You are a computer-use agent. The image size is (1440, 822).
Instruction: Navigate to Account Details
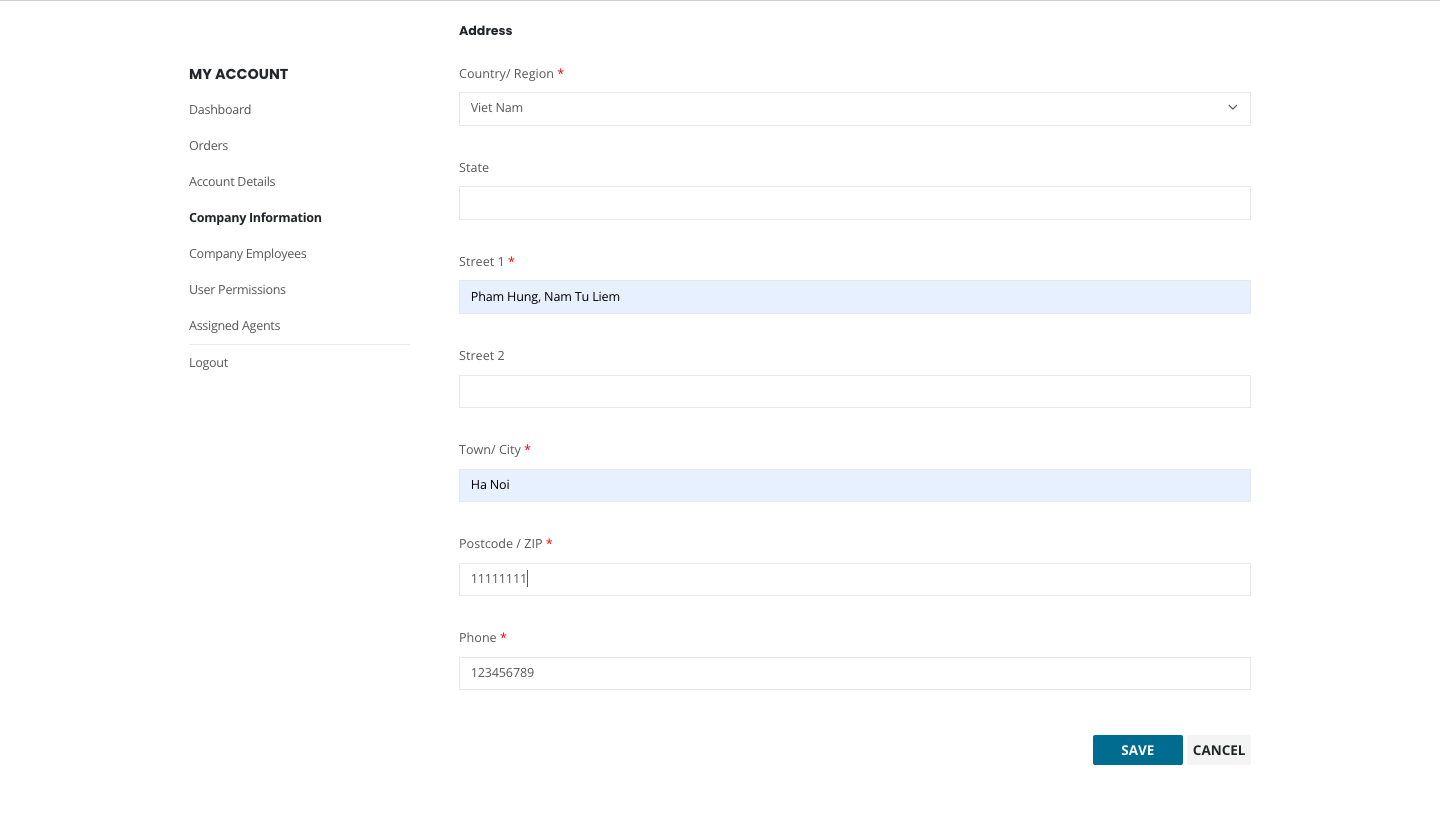[x=232, y=182]
